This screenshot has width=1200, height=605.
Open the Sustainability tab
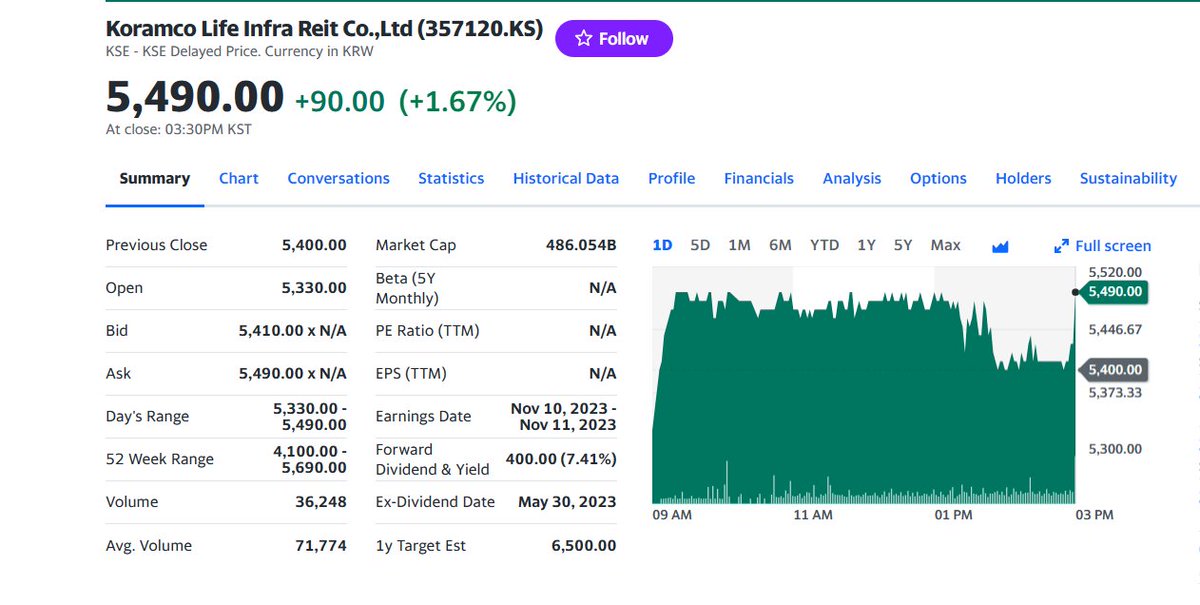(1128, 178)
